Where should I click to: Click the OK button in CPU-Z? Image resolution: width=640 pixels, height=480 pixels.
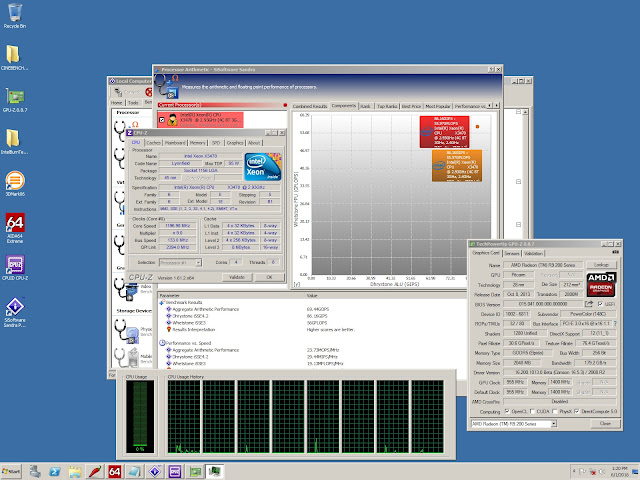point(269,277)
